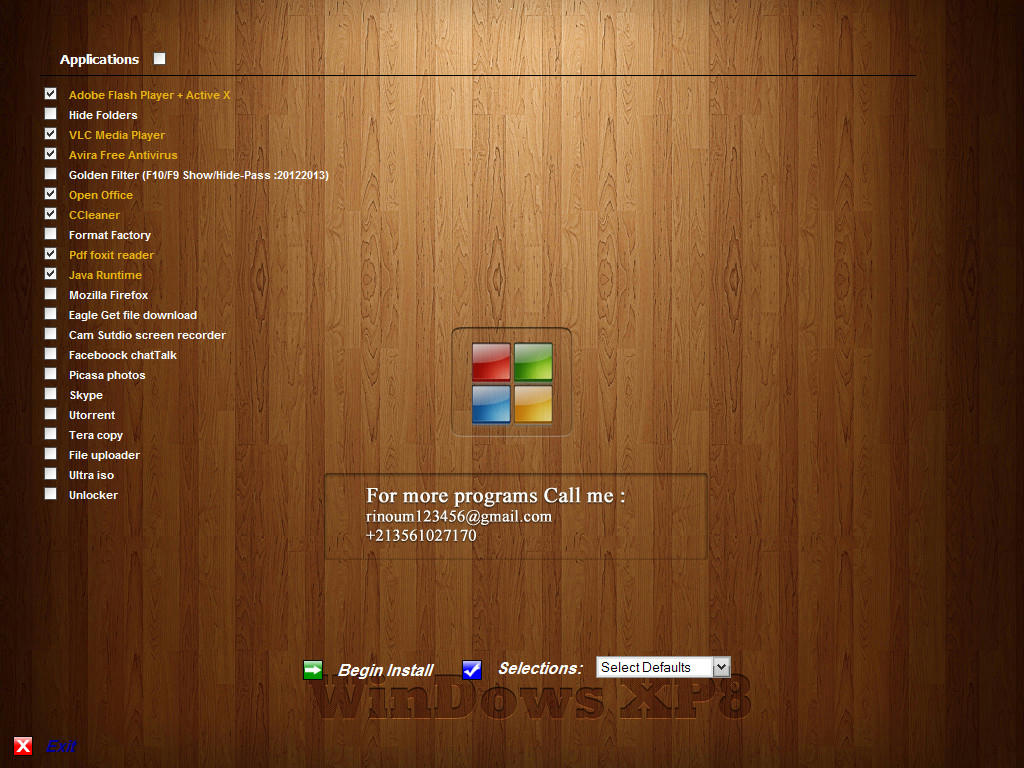Enable Format Factory checkbox
1024x768 pixels.
[x=50, y=234]
